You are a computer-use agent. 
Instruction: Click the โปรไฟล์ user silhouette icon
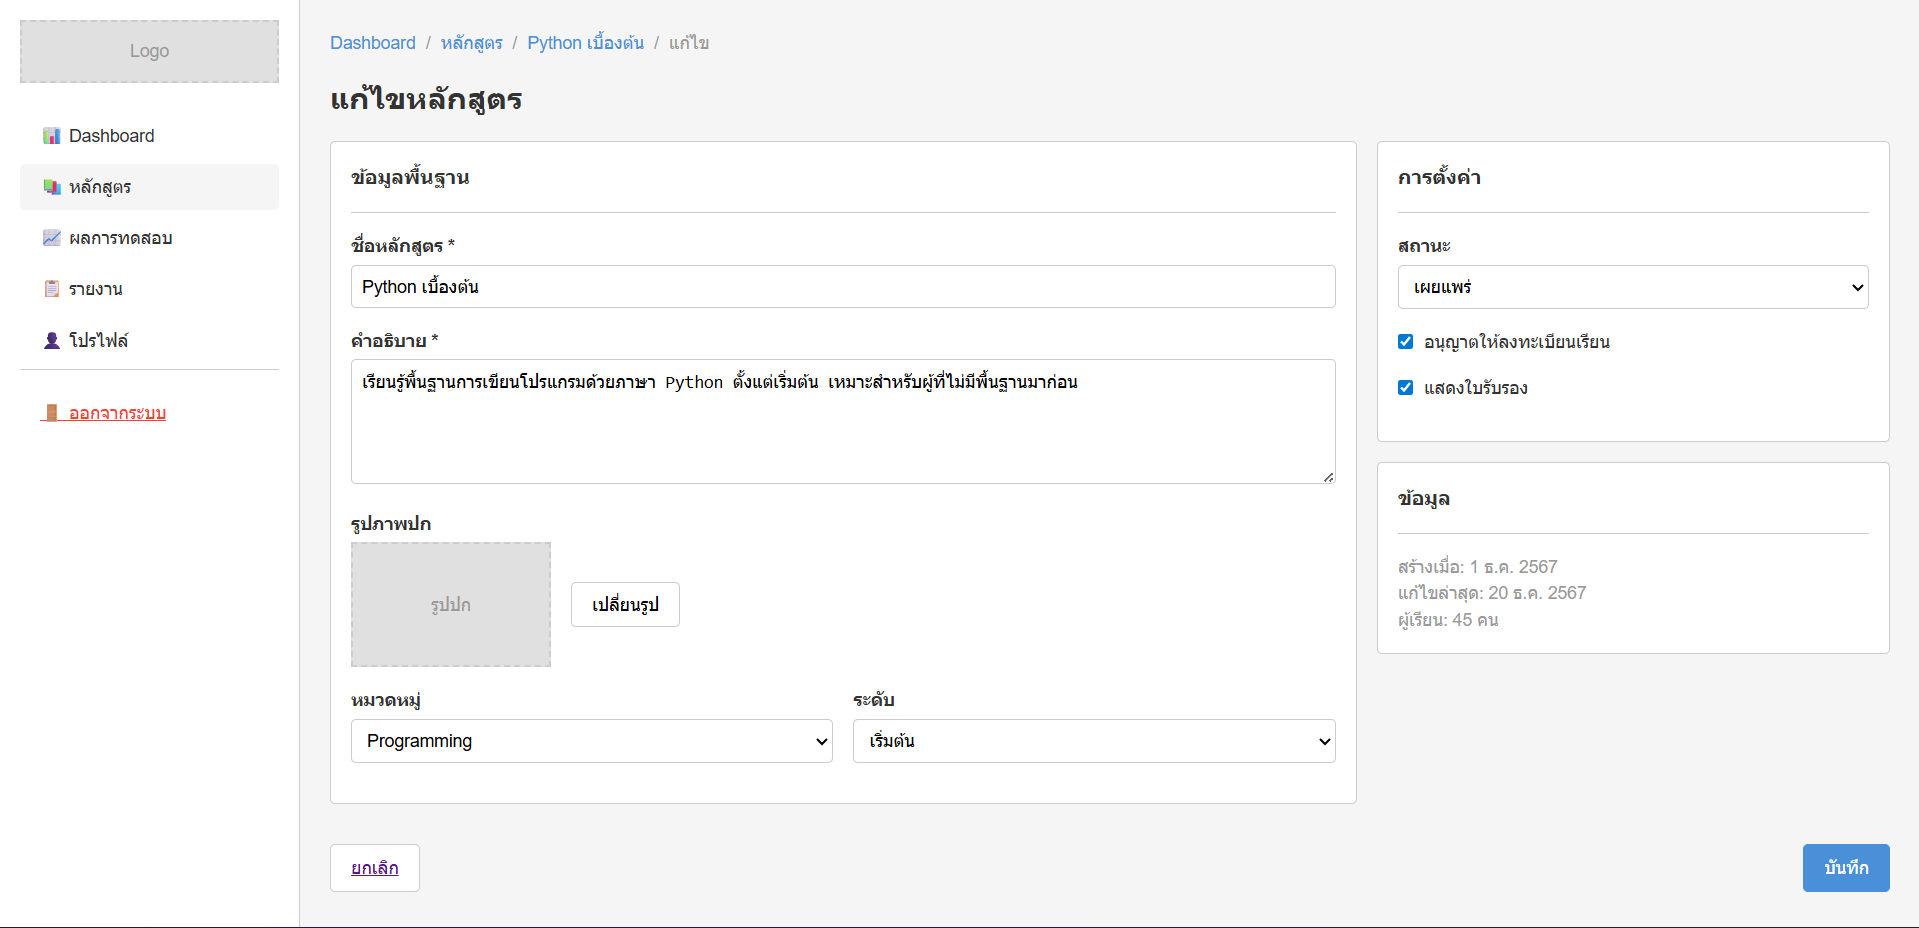pyautogui.click(x=52, y=340)
